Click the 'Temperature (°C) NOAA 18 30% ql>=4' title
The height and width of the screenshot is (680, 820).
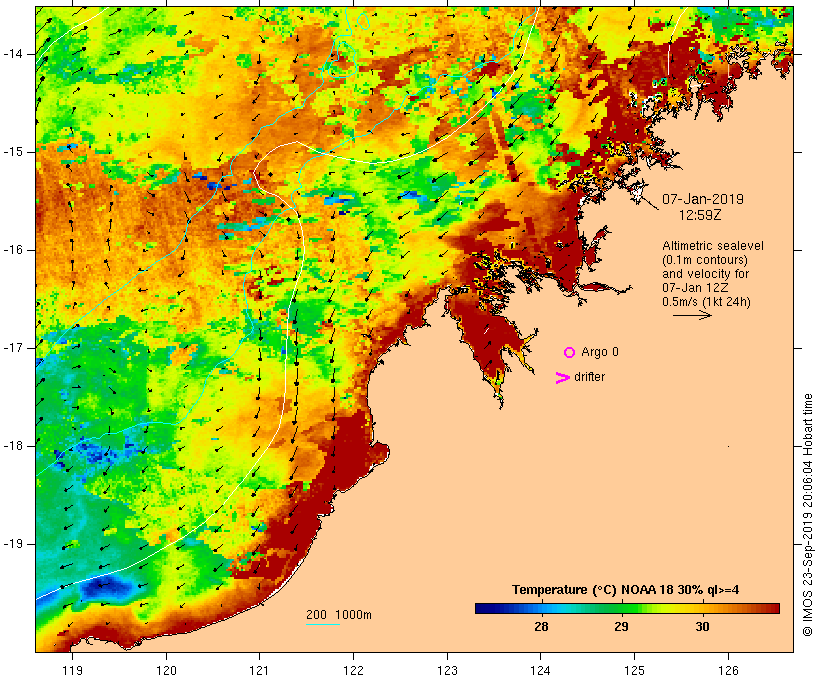(625, 590)
